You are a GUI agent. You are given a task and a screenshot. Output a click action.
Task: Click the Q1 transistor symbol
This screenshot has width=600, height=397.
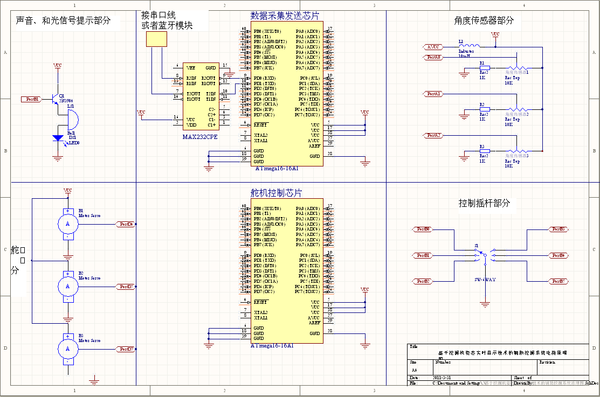[x=55, y=99]
